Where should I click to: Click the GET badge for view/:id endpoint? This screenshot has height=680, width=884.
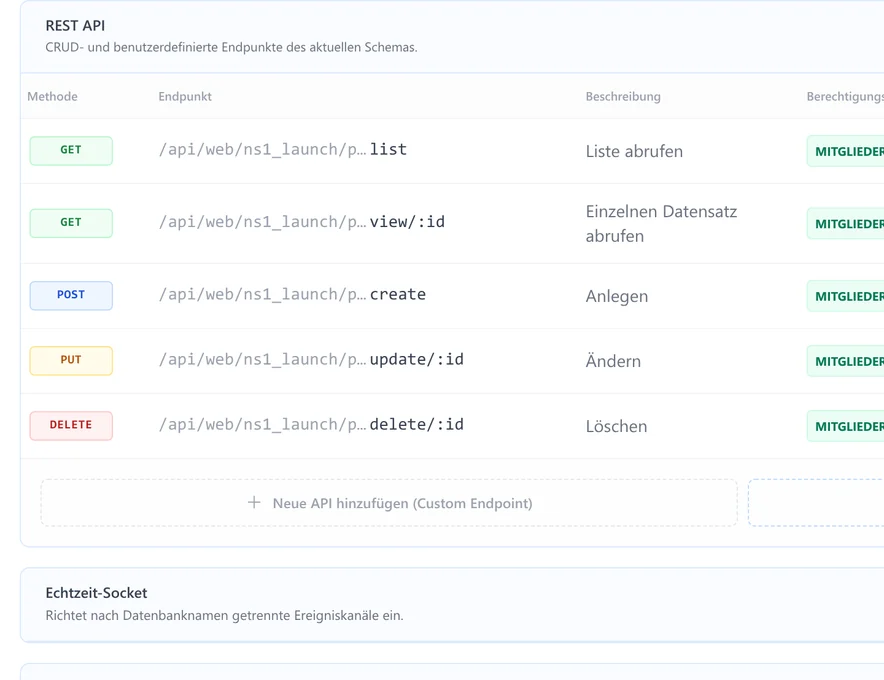(71, 223)
